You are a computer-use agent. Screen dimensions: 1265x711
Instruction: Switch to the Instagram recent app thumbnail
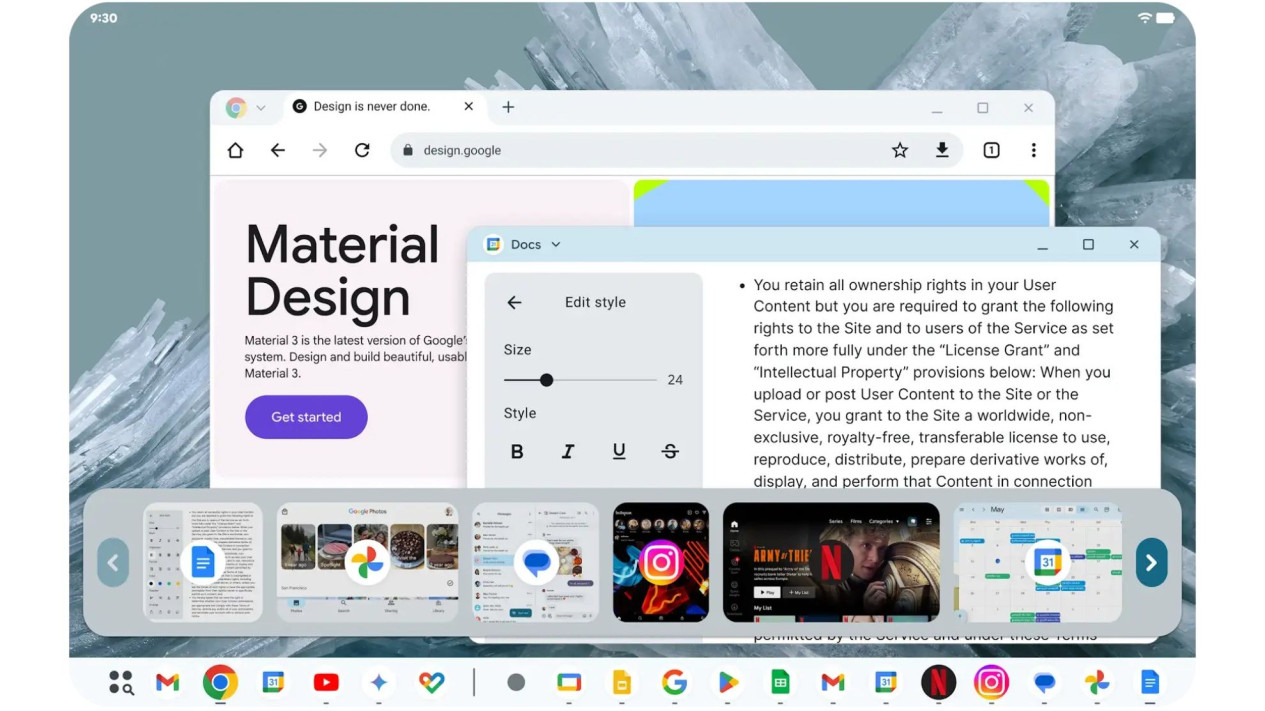661,562
